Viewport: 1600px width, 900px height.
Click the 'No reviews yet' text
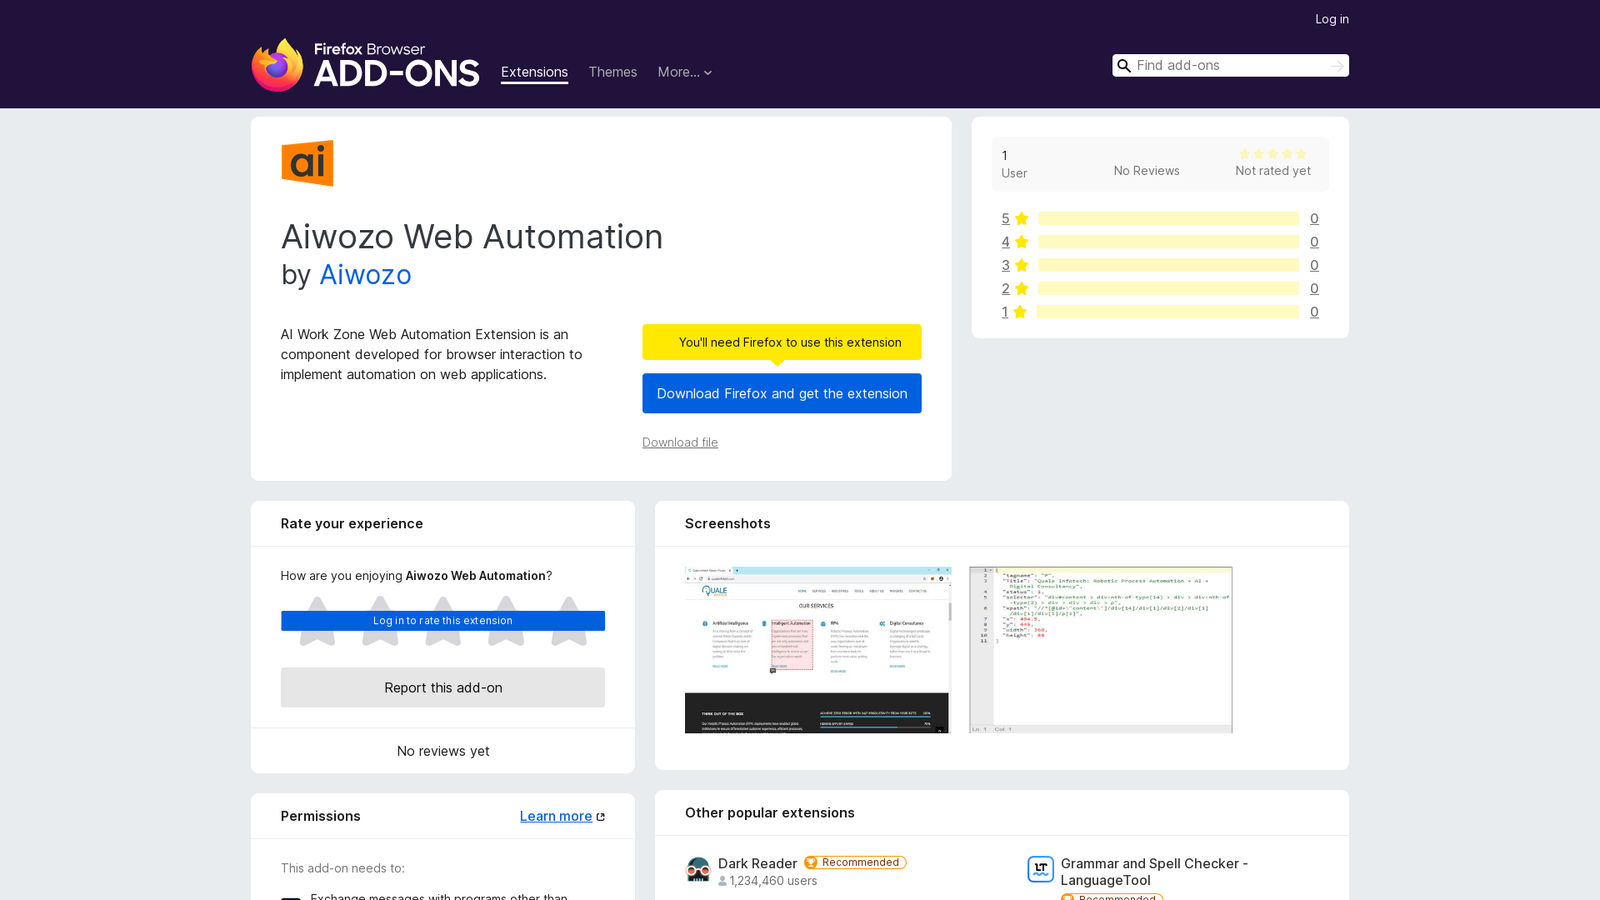pos(443,751)
